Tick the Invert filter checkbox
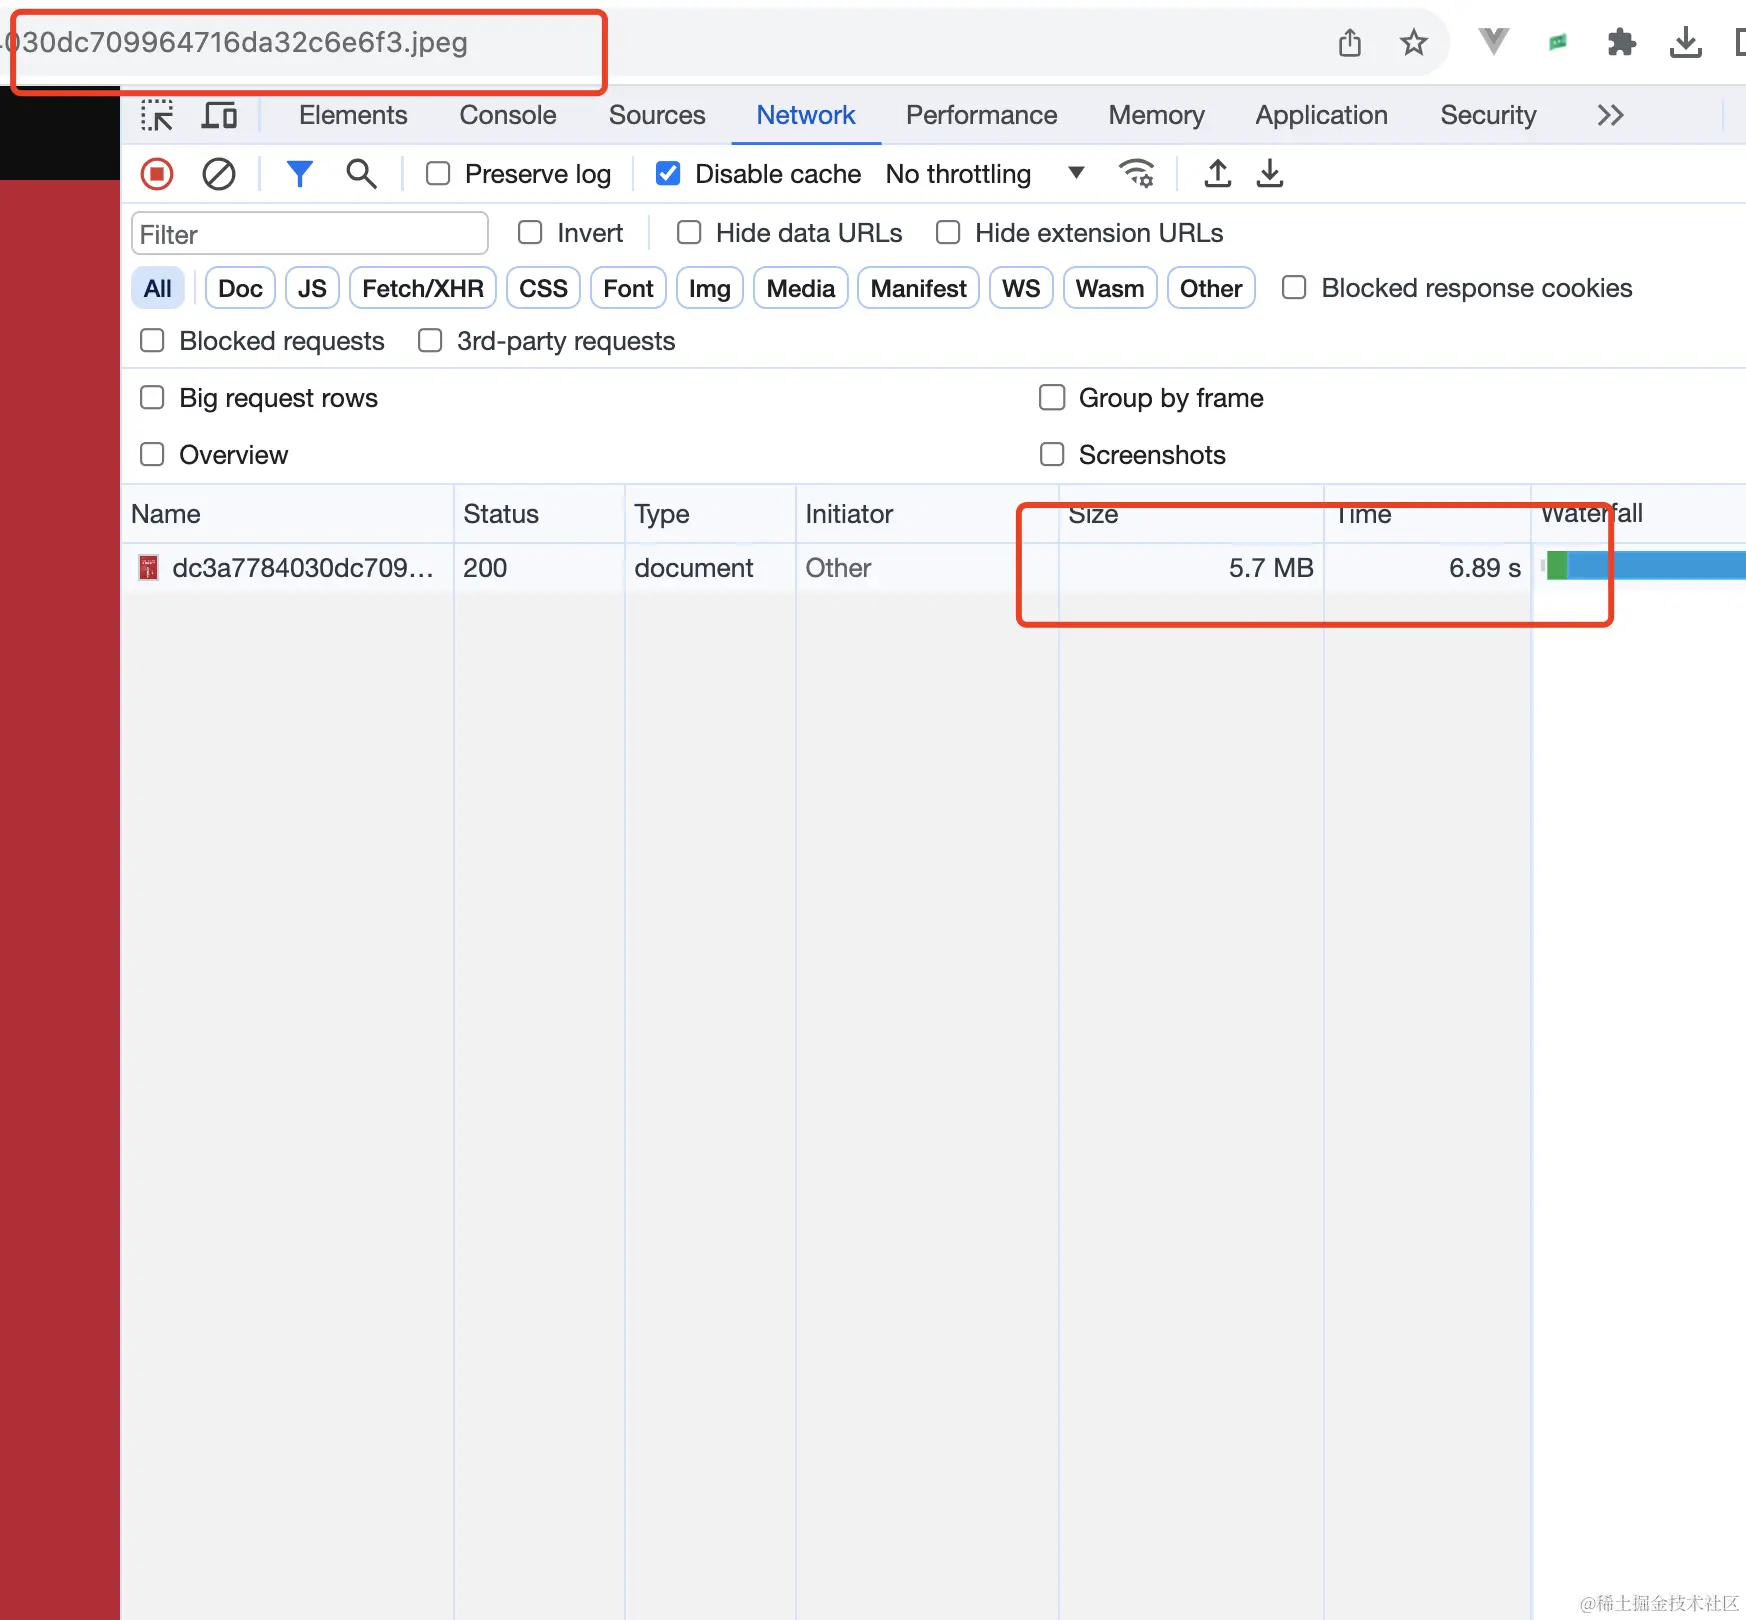1746x1620 pixels. pos(530,233)
